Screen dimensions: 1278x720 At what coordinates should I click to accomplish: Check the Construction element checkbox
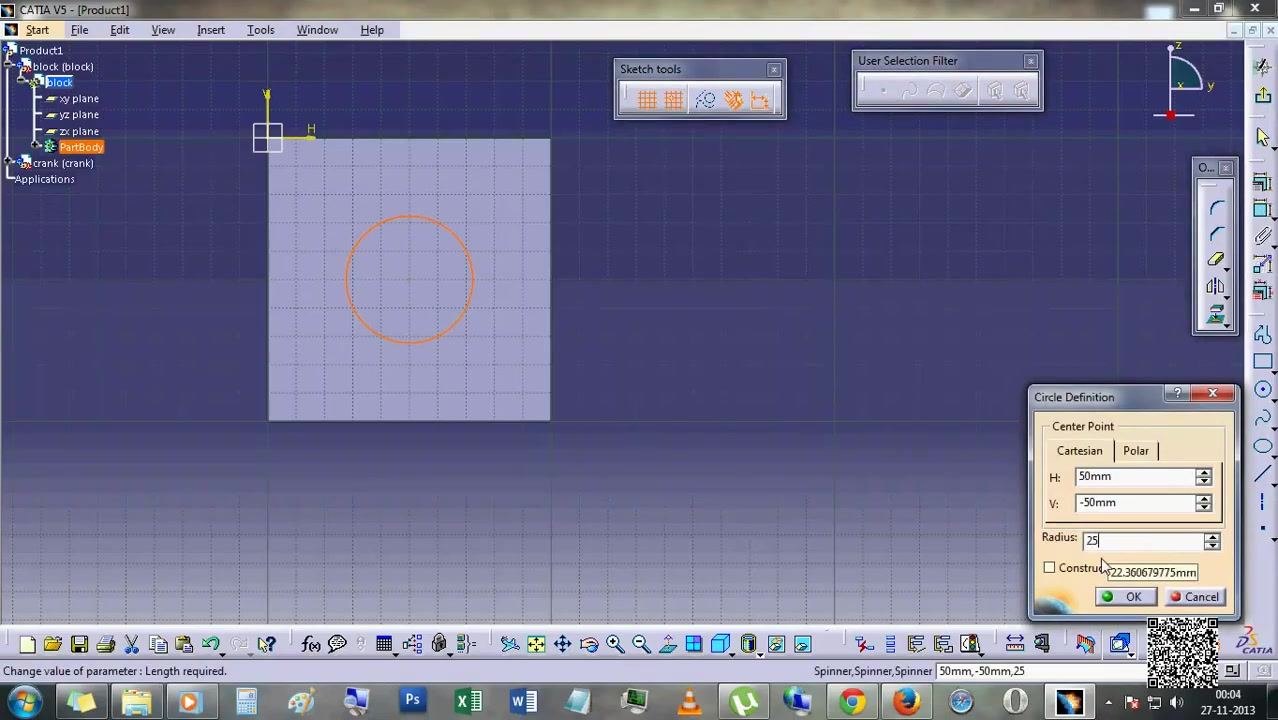point(1049,568)
